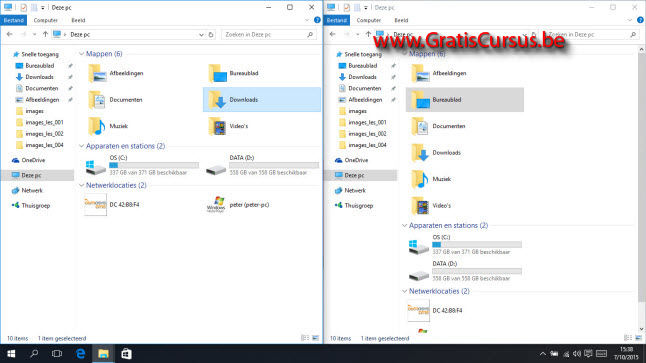Image resolution: width=646 pixels, height=363 pixels.
Task: Click DATA (D:) capacity bar in right window
Action: [477, 271]
